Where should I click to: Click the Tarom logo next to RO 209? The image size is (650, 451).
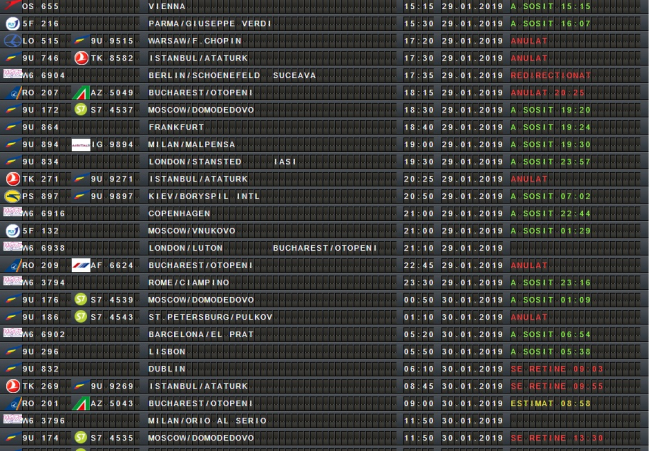pyautogui.click(x=13, y=265)
